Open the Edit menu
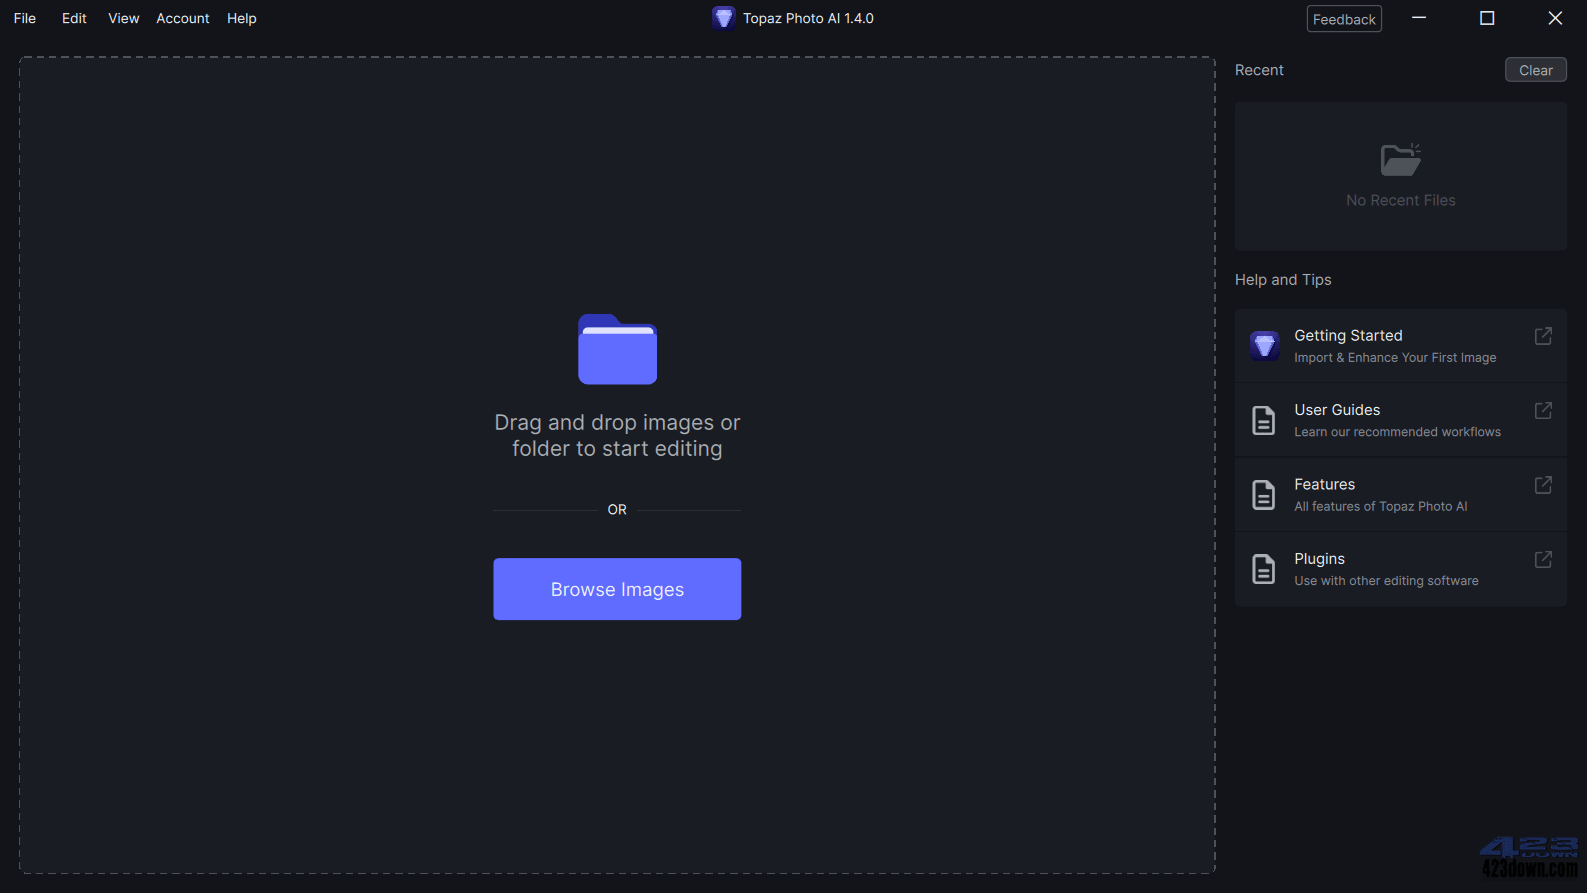The height and width of the screenshot is (893, 1587). 74,18
